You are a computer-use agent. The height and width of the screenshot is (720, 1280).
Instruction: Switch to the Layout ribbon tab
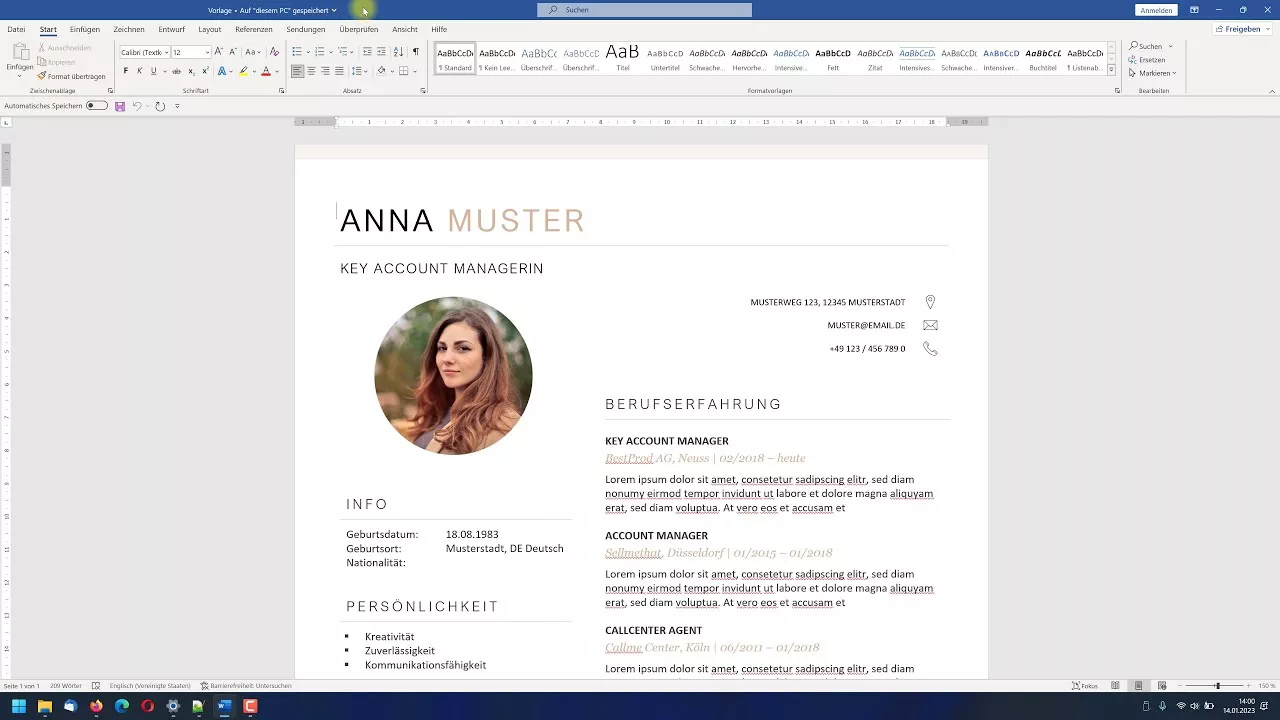pos(209,29)
